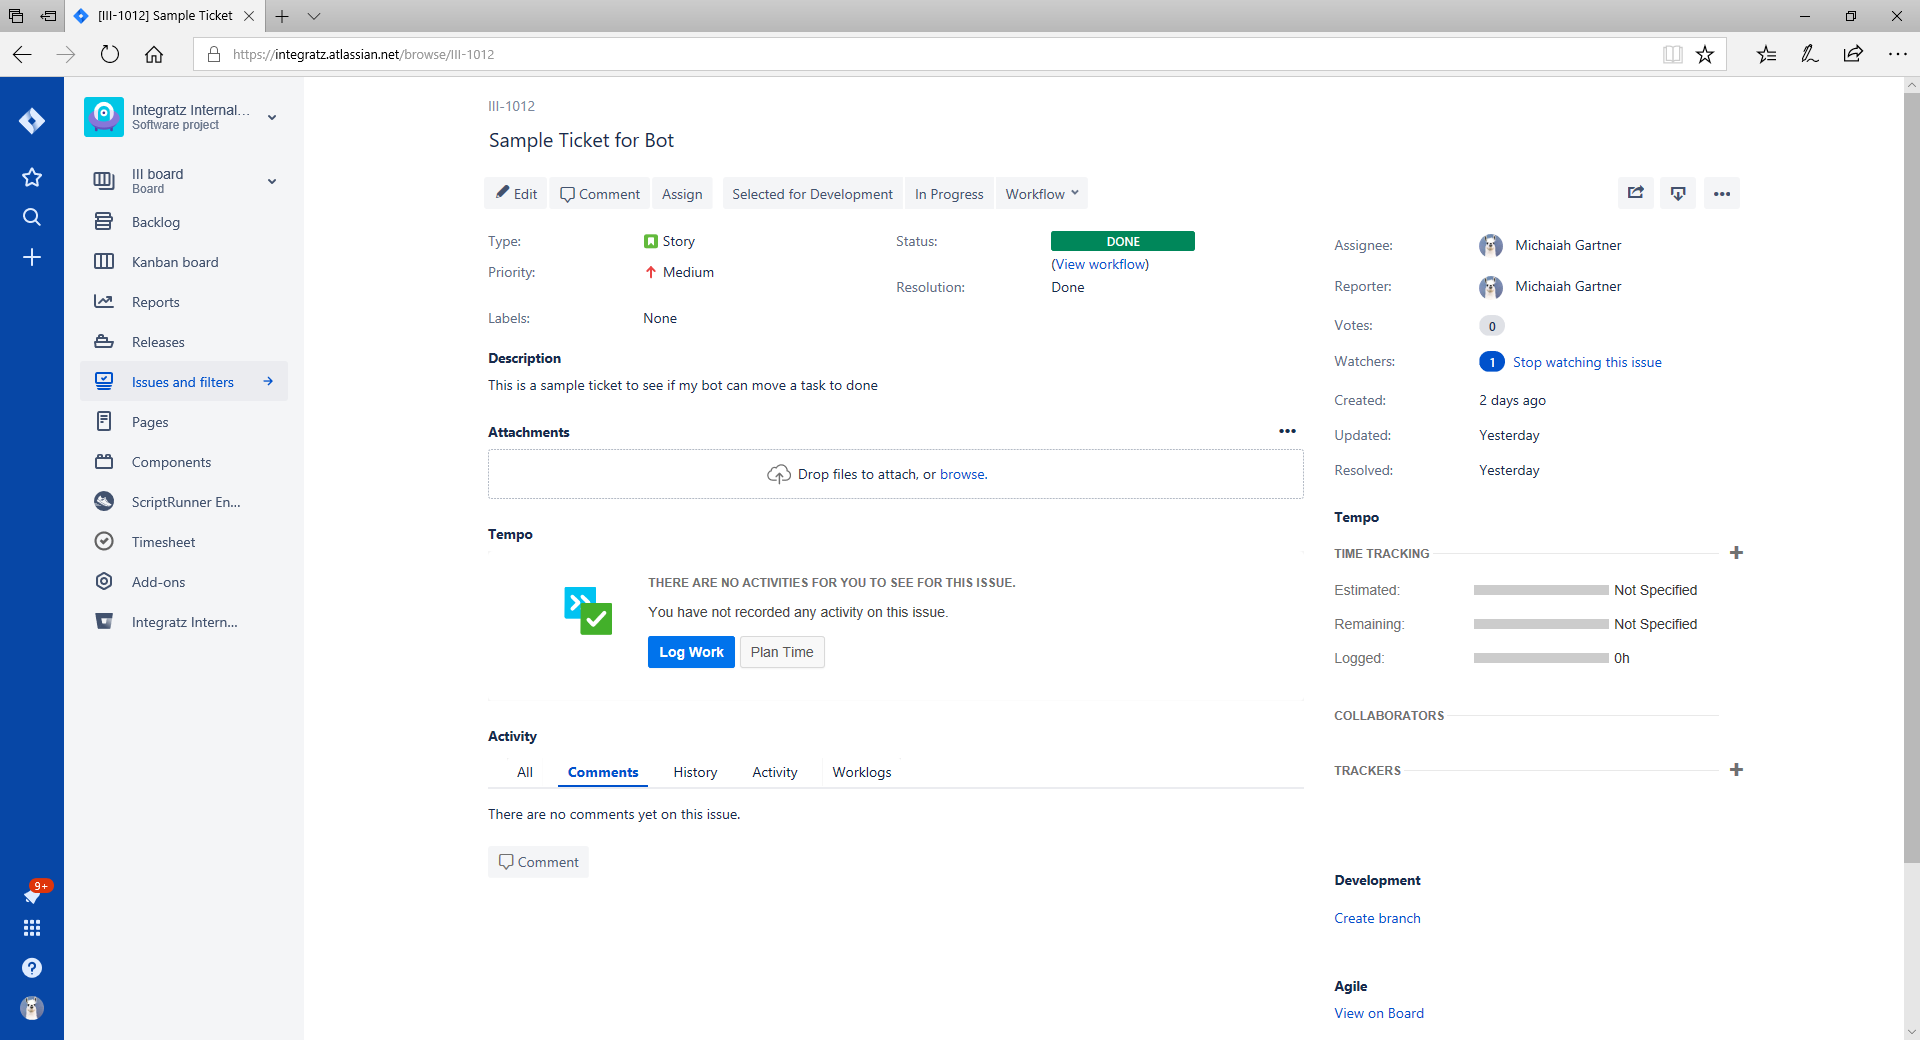Open the more actions ellipsis button
The width and height of the screenshot is (1920, 1040).
tap(1721, 193)
